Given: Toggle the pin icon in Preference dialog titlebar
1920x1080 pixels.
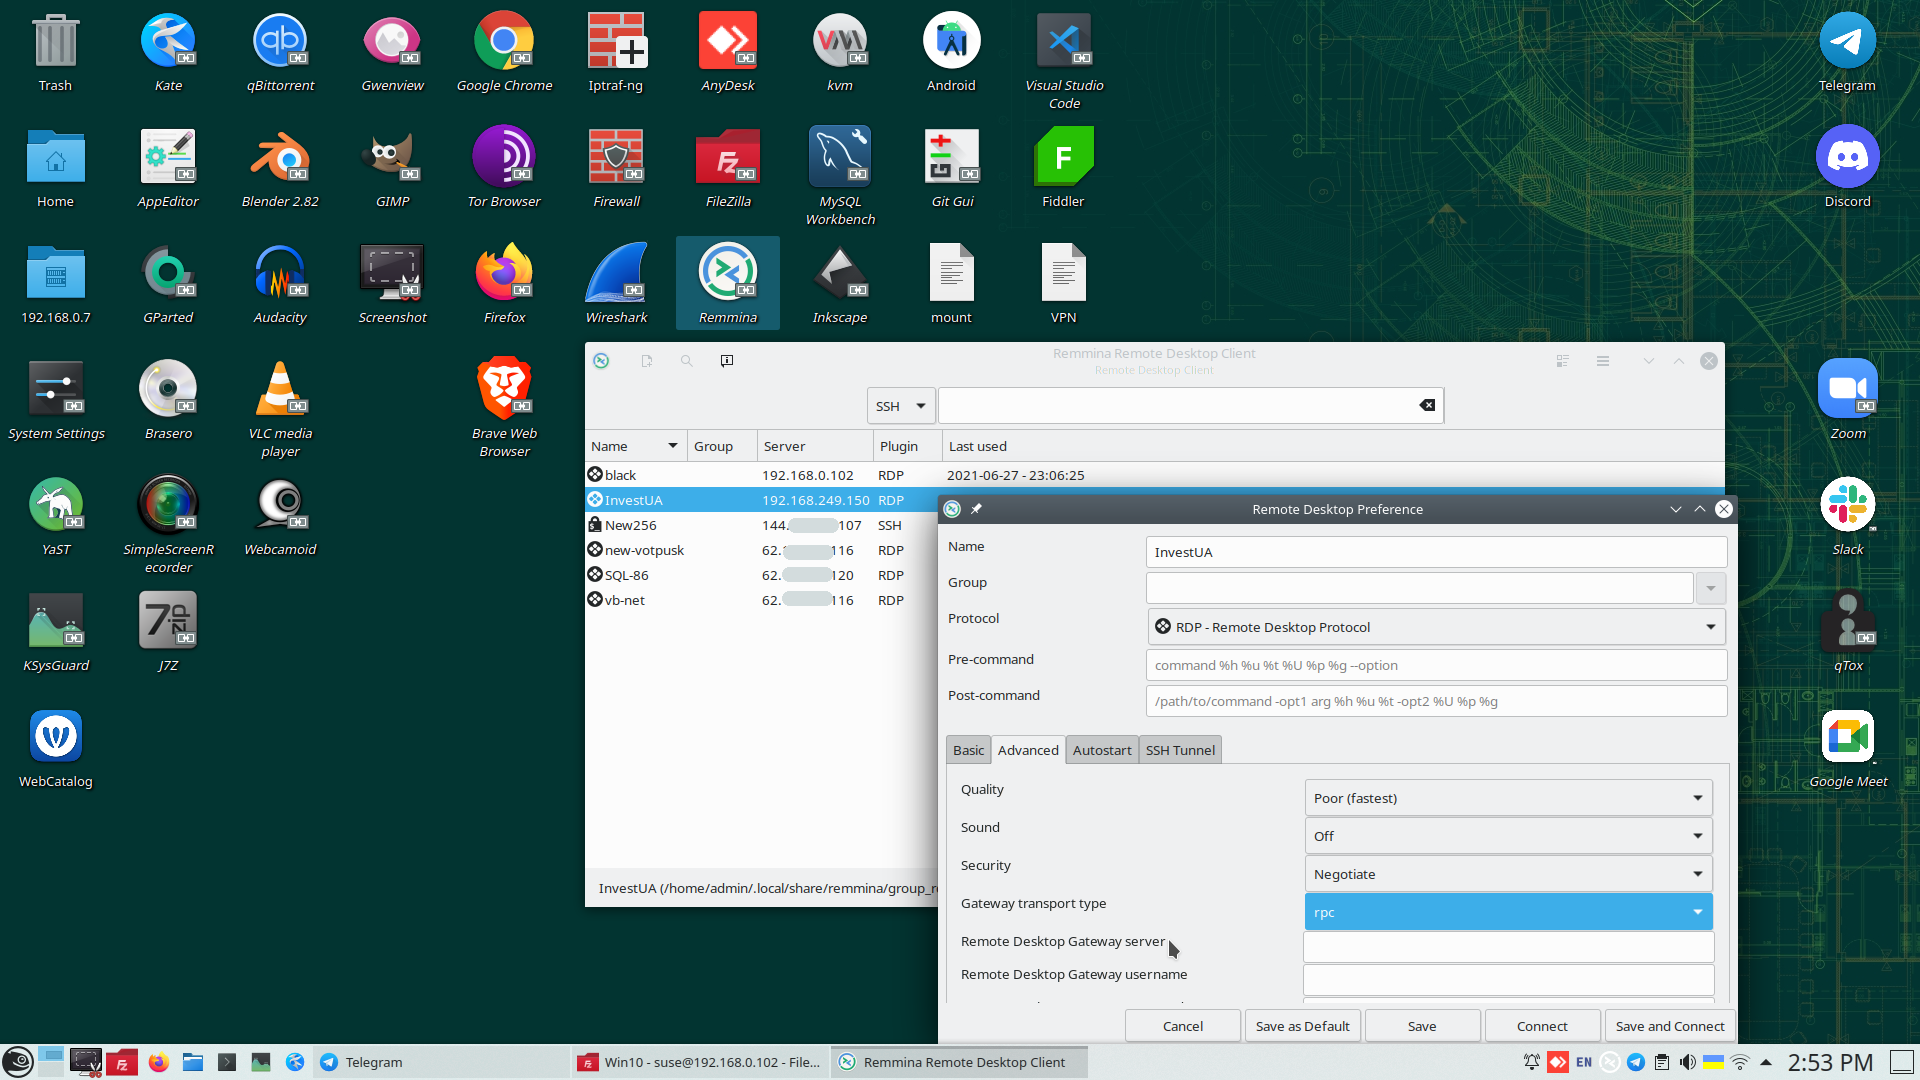Looking at the screenshot, I should tap(976, 509).
